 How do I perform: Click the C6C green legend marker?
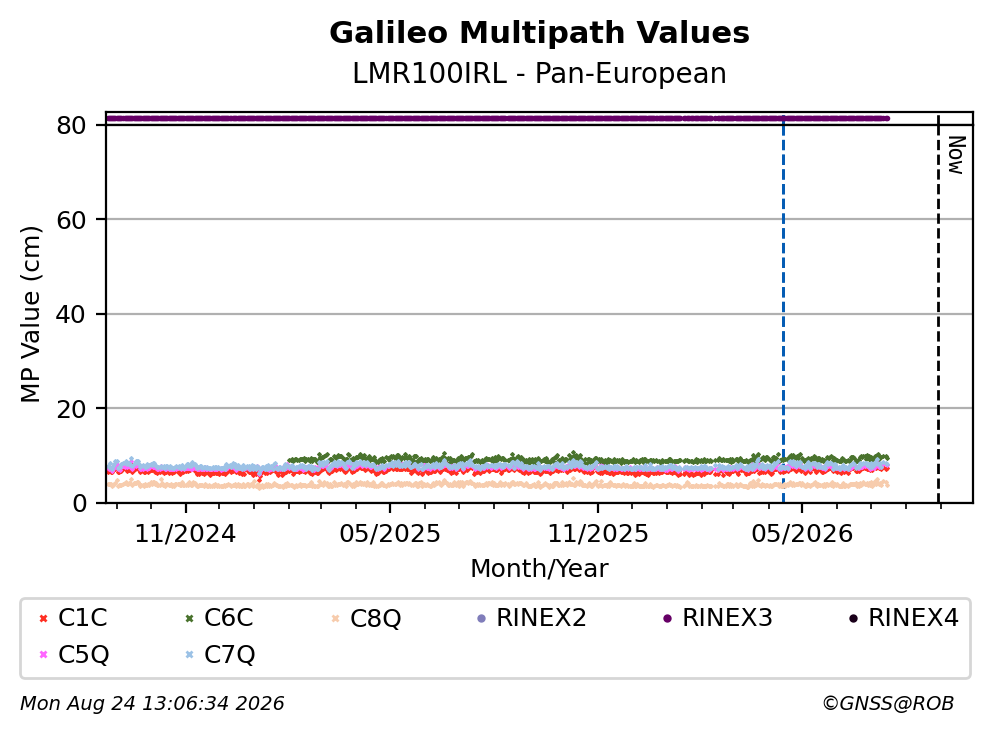(x=189, y=619)
